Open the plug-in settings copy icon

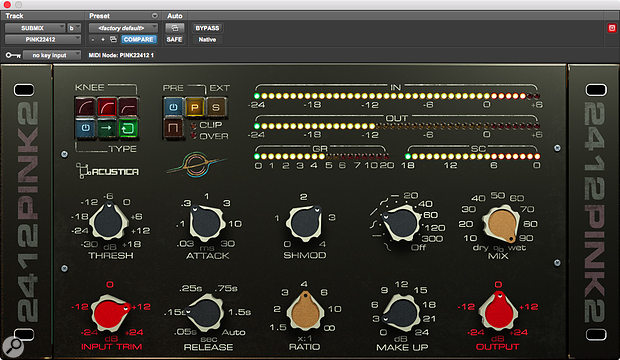[x=113, y=39]
